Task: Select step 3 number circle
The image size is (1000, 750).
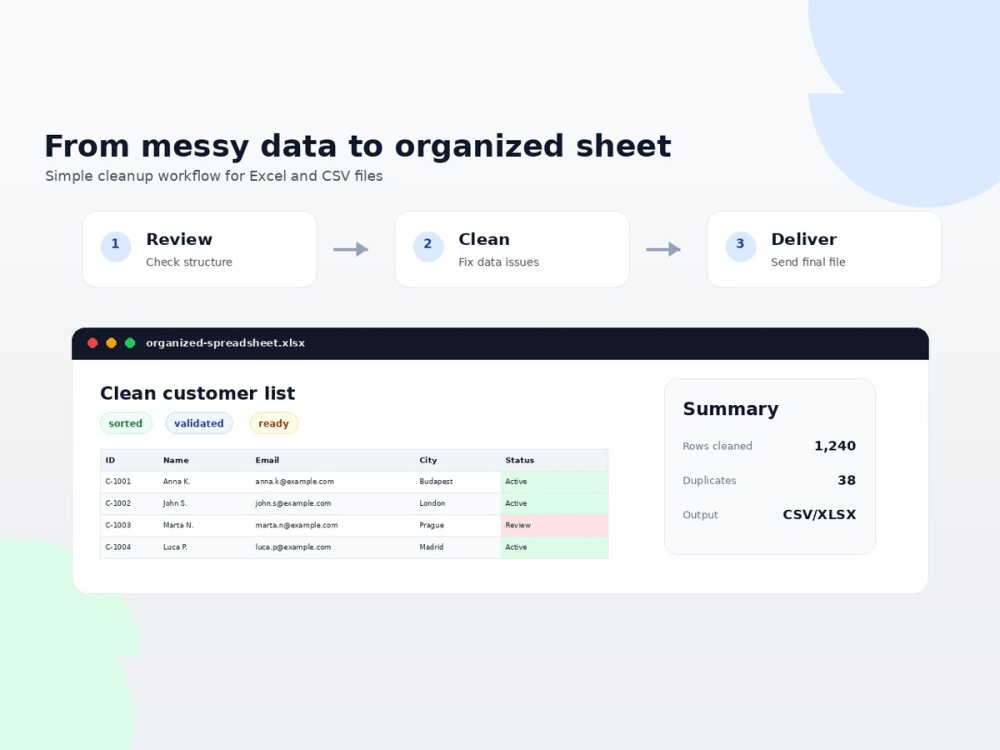Action: click(740, 247)
